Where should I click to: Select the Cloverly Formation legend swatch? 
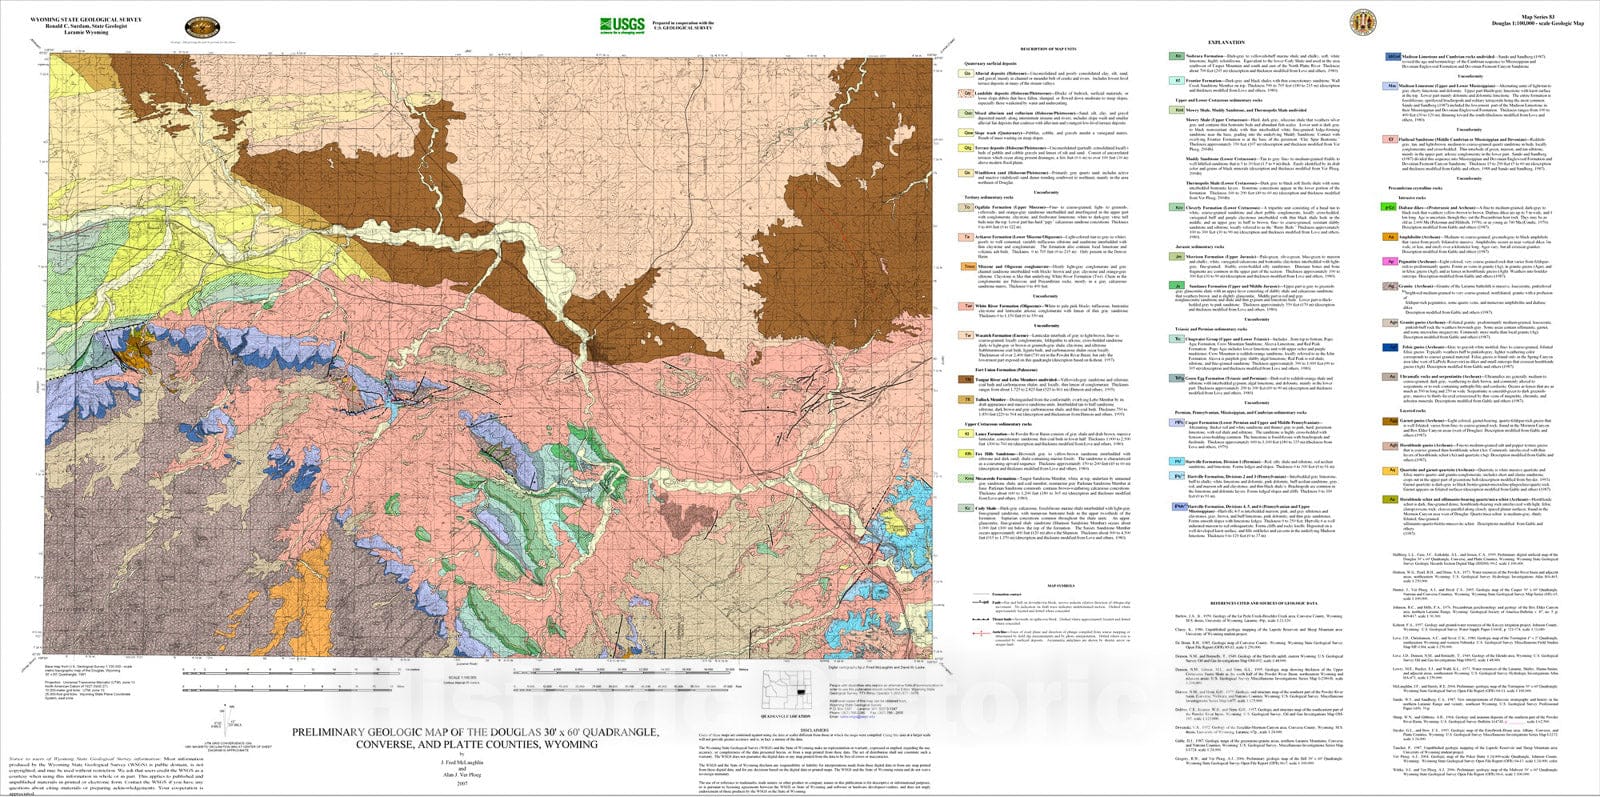click(1179, 206)
